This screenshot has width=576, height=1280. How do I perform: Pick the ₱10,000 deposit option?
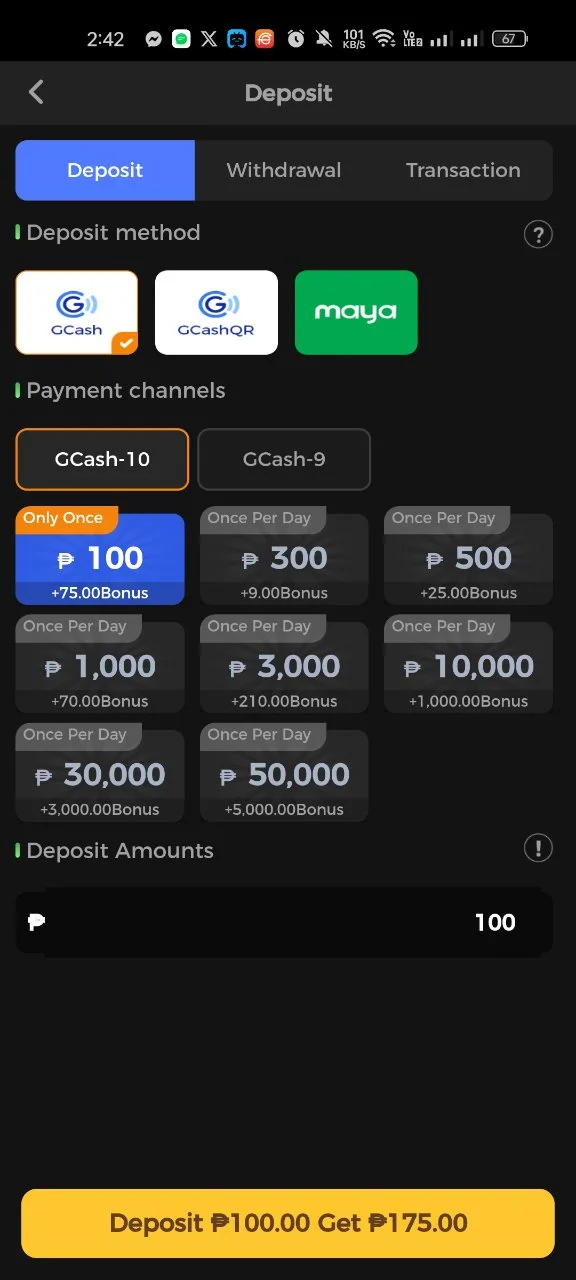[x=468, y=667]
